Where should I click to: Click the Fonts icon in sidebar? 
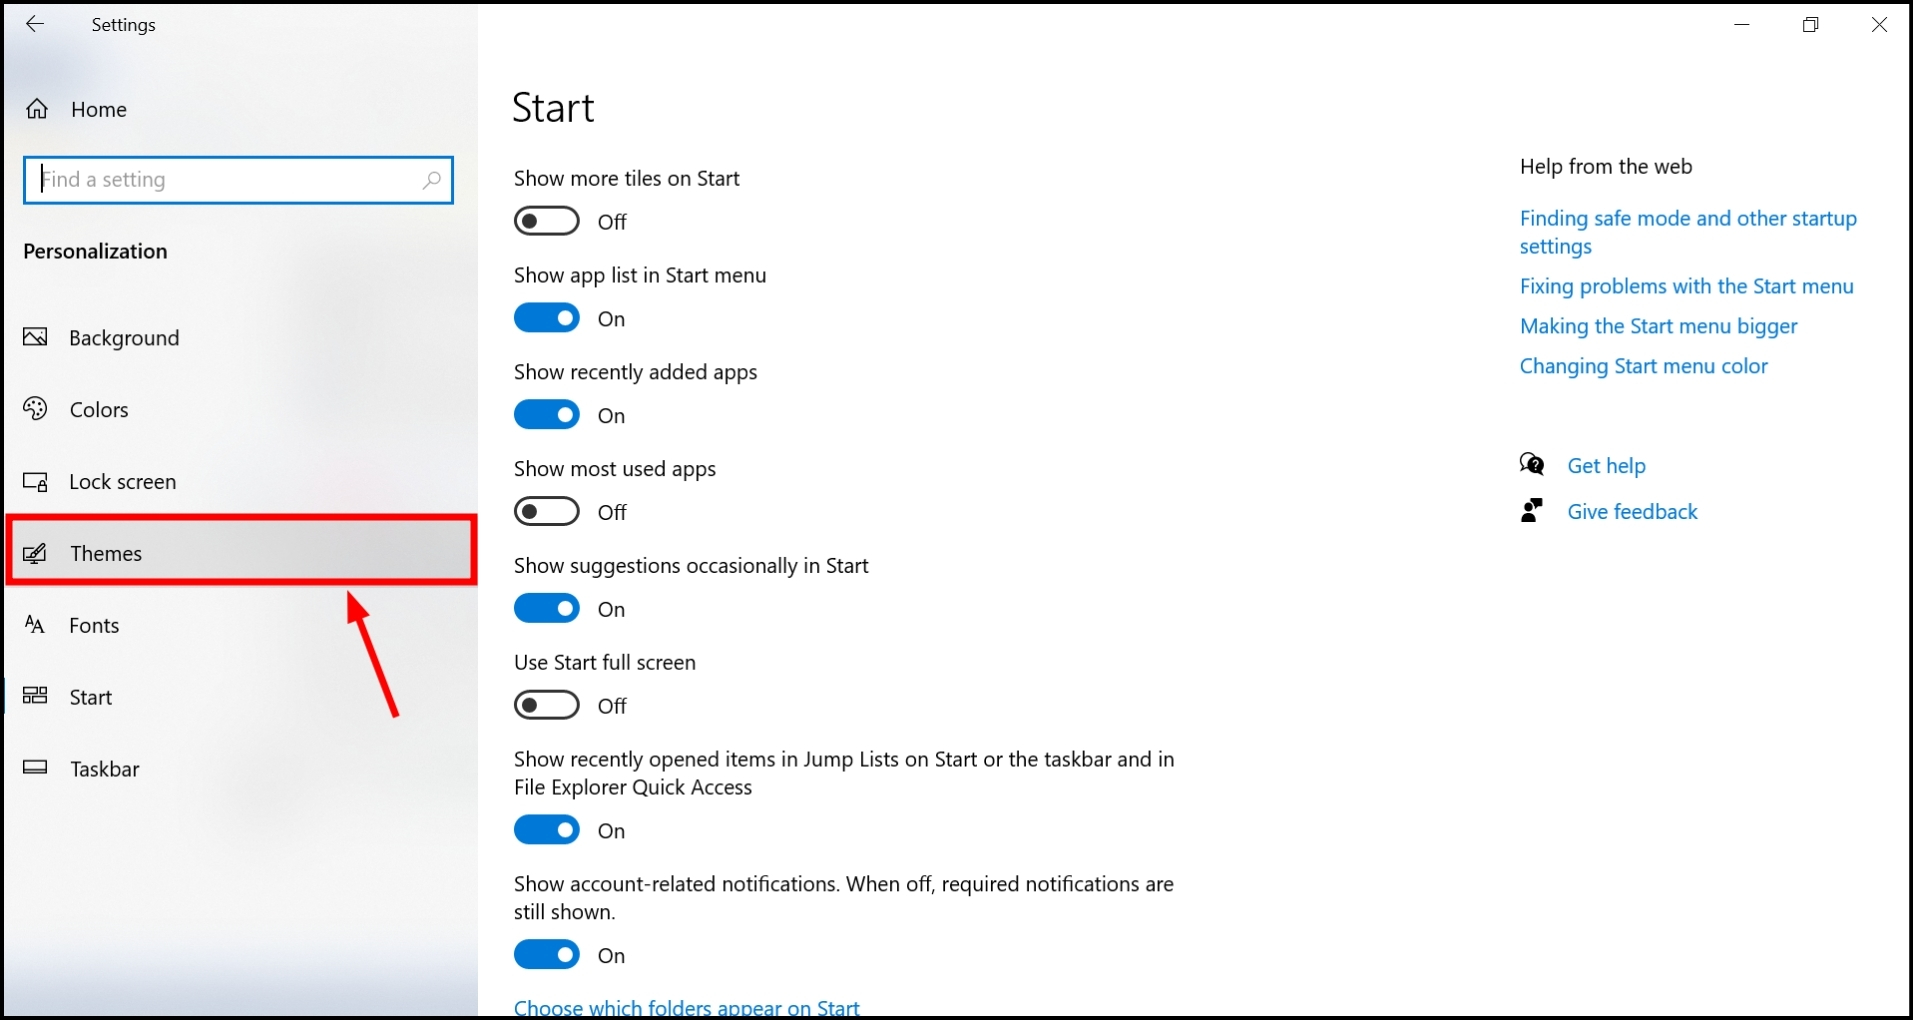pos(35,625)
